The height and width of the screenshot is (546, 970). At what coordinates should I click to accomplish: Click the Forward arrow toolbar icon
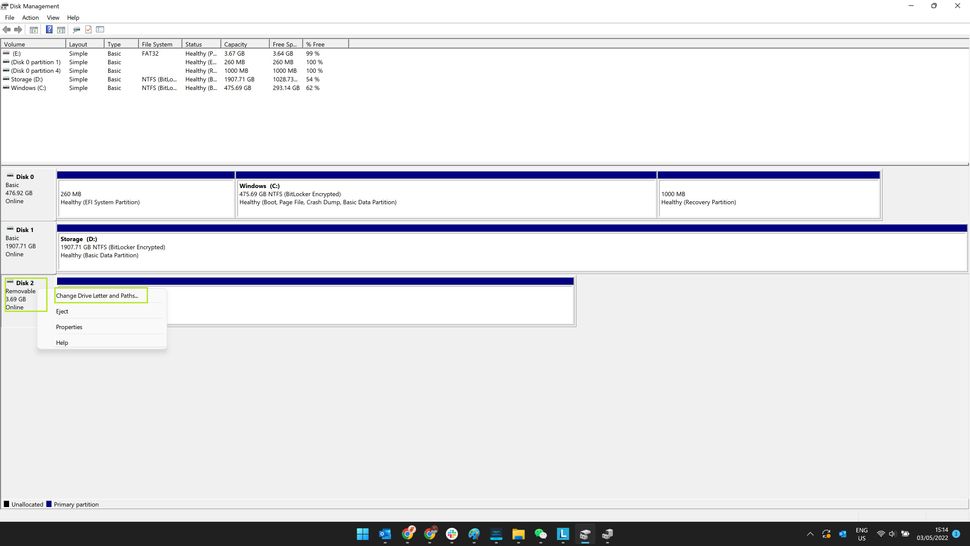pyautogui.click(x=18, y=30)
